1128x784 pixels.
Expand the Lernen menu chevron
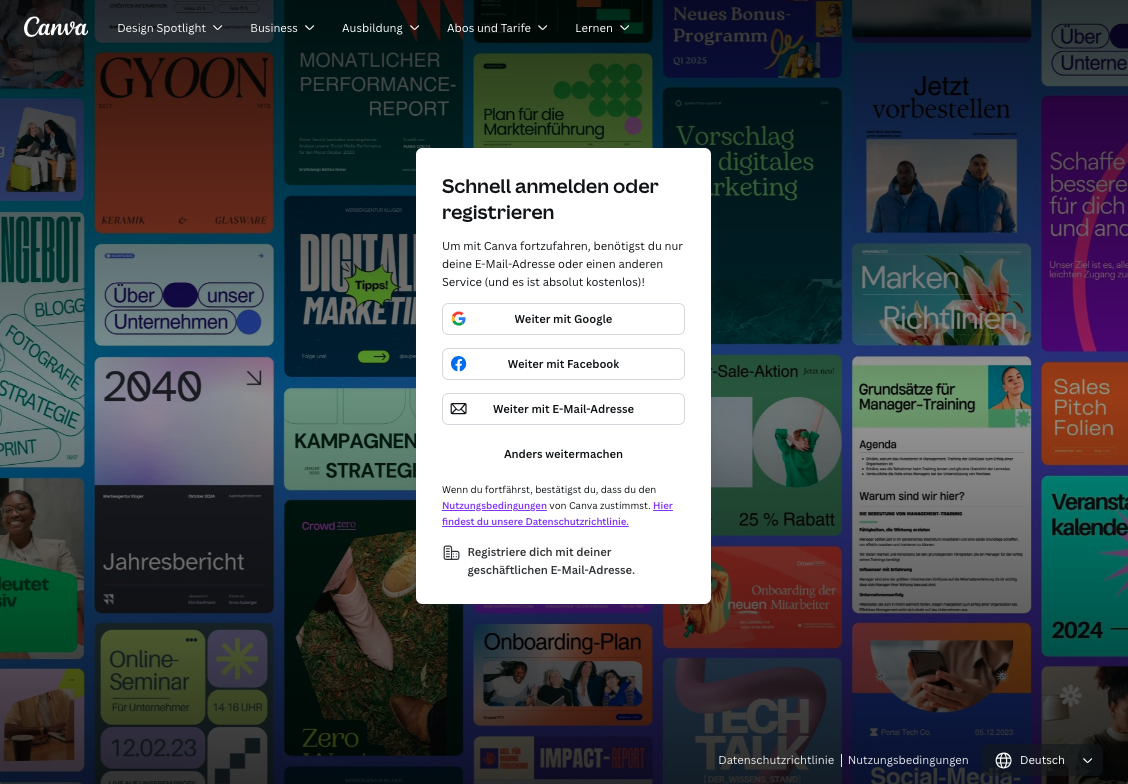point(625,28)
